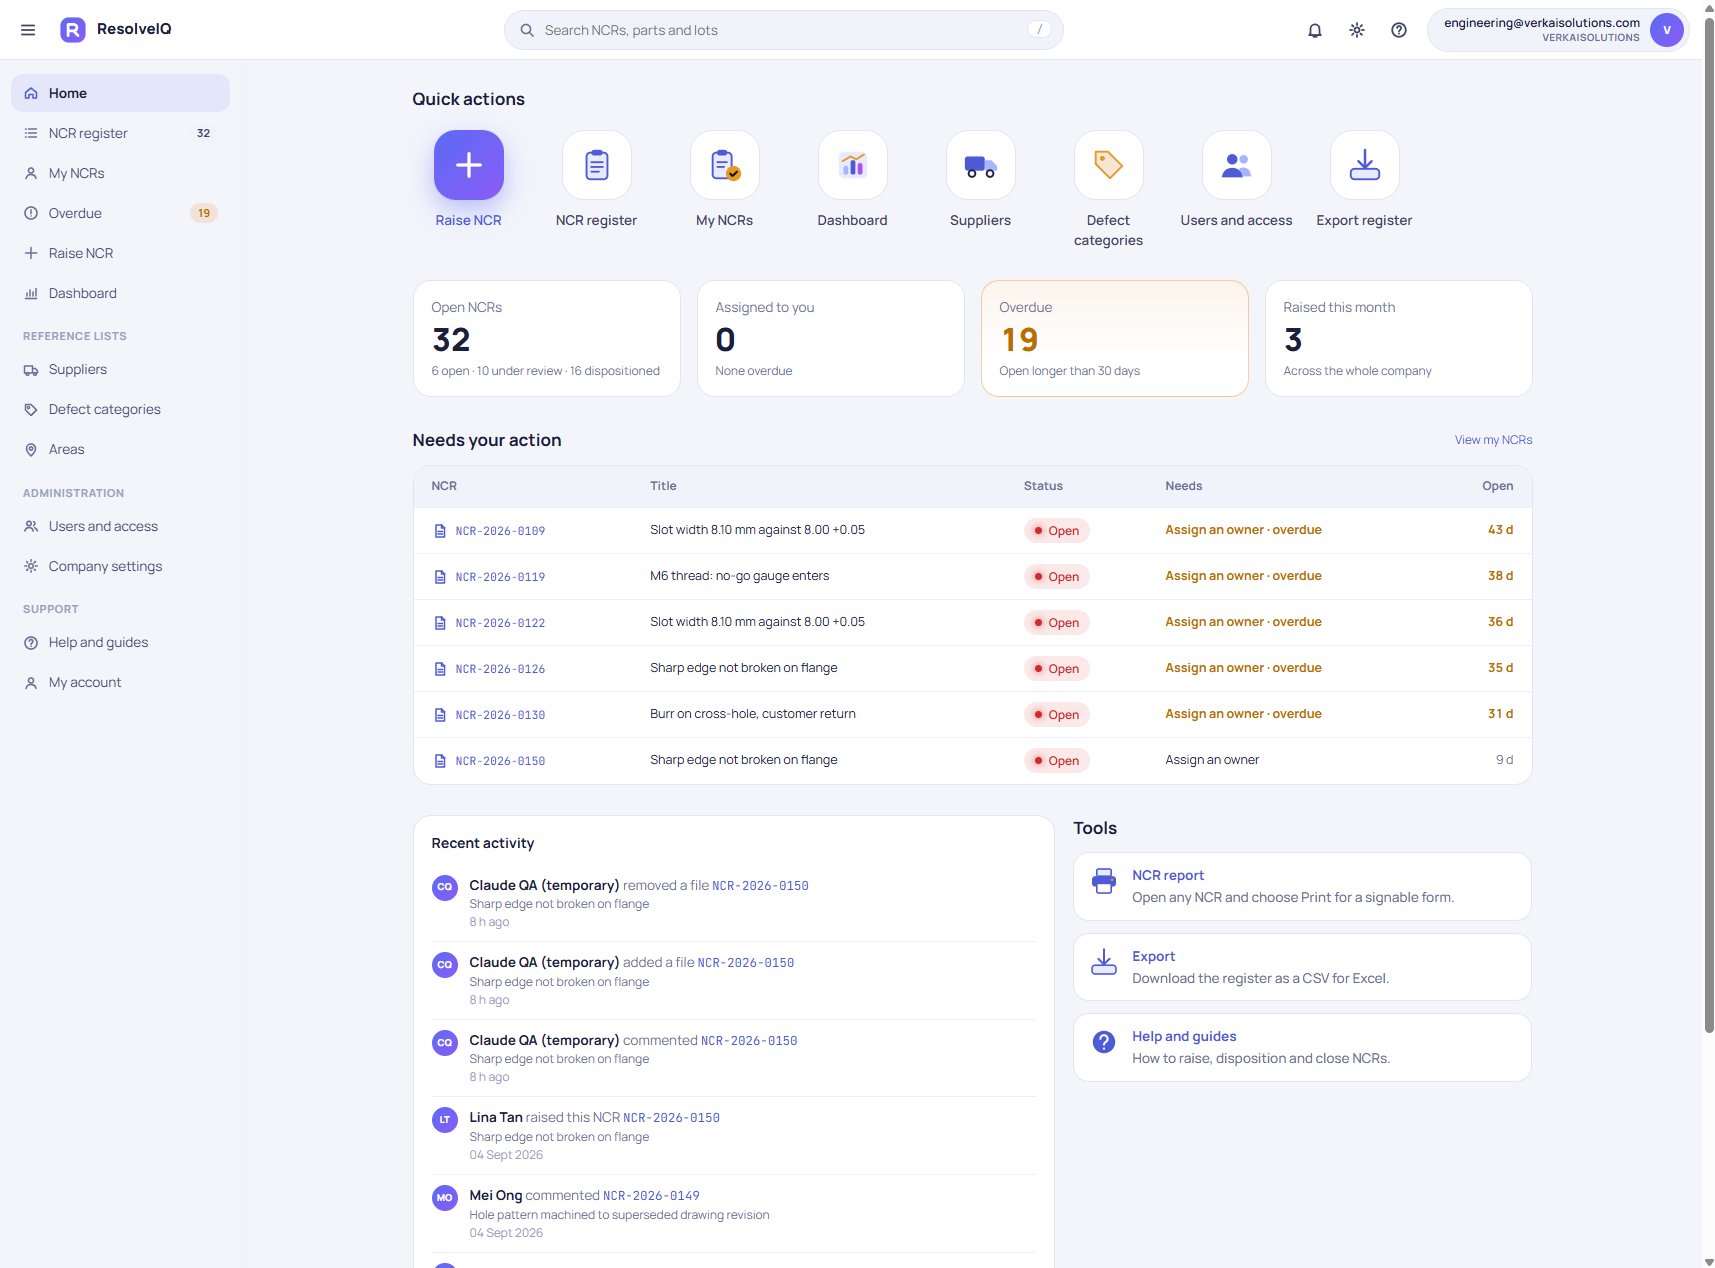Open the My NCRs quick action icon
Image resolution: width=1715 pixels, height=1268 pixels.
[x=725, y=165]
